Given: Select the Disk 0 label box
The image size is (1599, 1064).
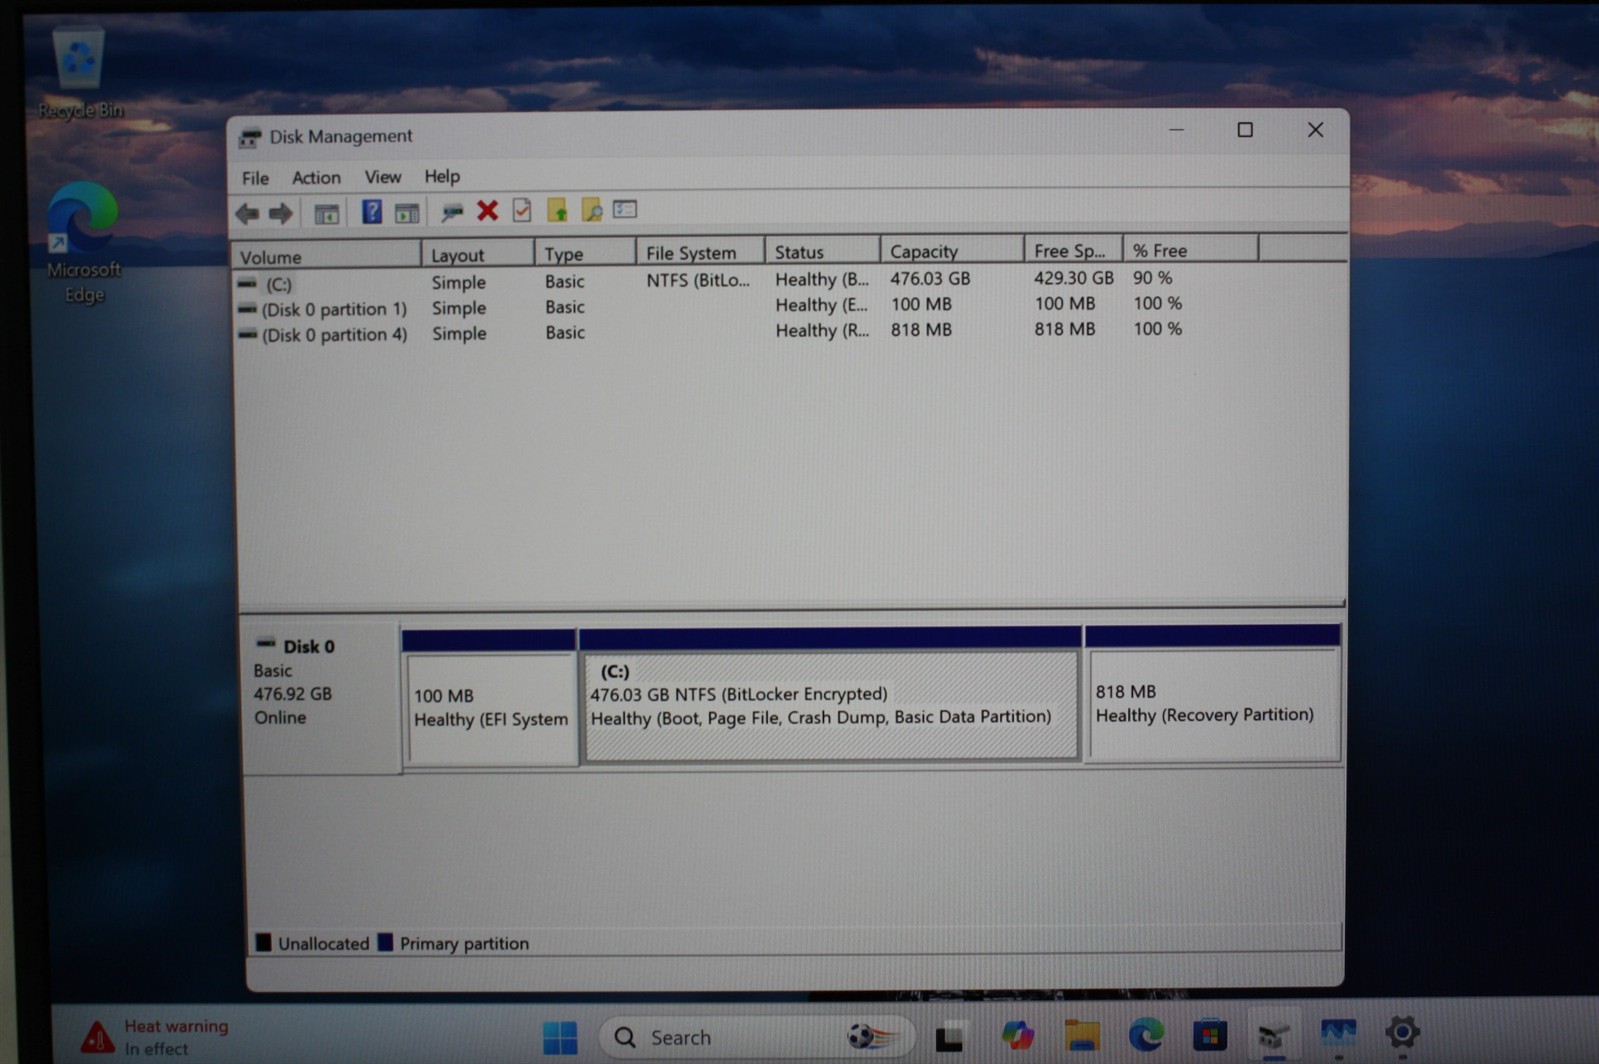Looking at the screenshot, I should click(x=320, y=698).
